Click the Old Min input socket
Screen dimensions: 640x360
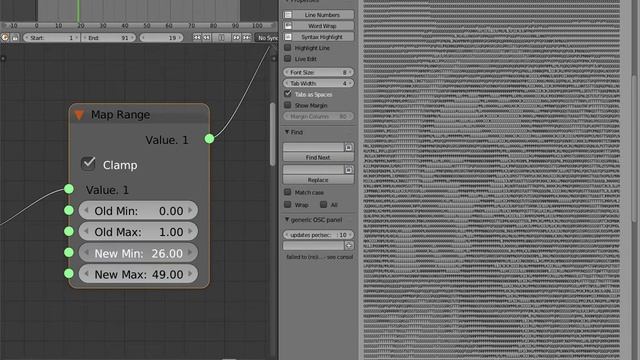pos(69,210)
